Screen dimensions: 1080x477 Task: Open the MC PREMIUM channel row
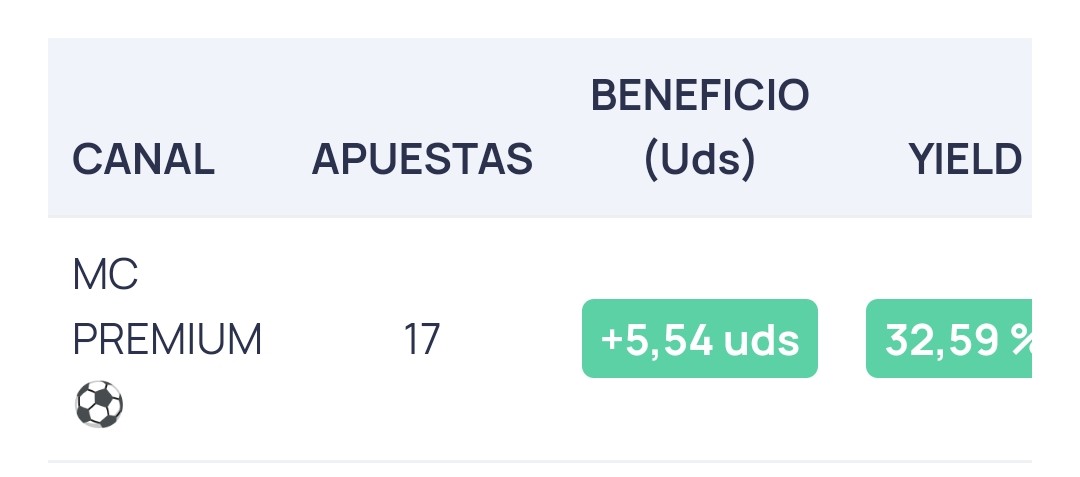click(x=540, y=339)
